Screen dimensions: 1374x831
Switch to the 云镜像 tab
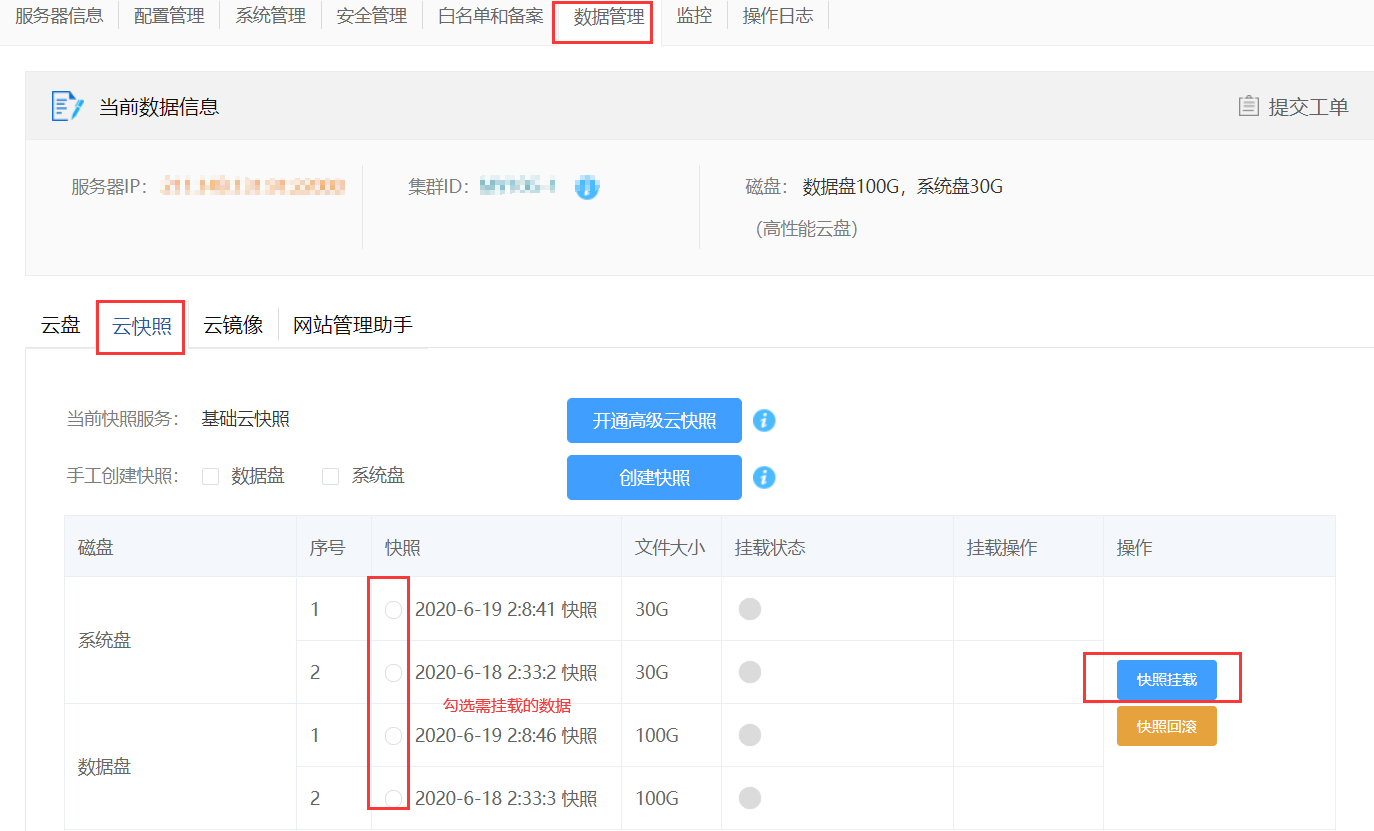point(233,325)
